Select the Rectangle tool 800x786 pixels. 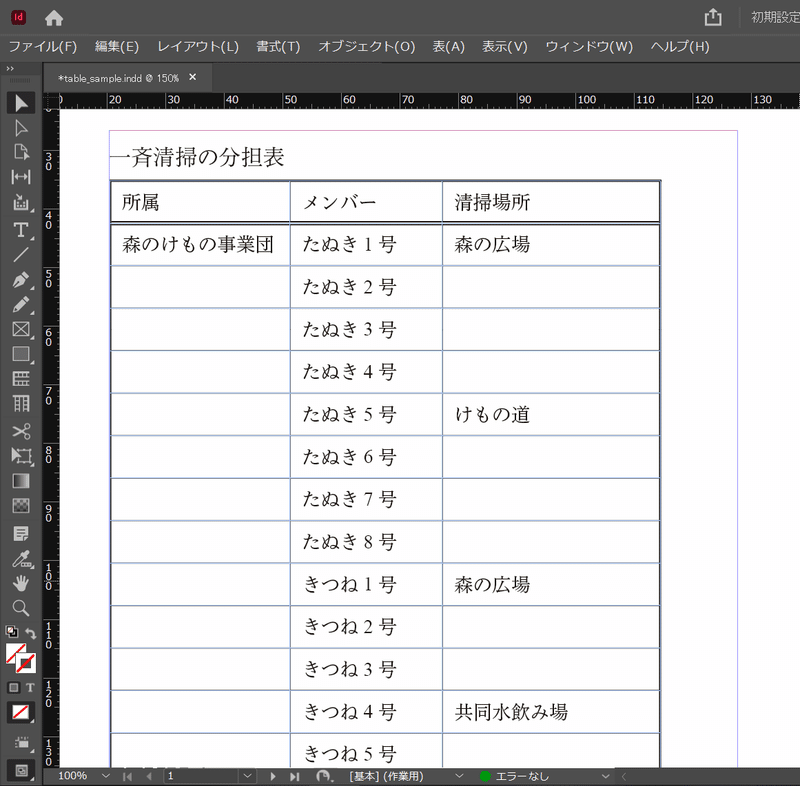point(21,354)
